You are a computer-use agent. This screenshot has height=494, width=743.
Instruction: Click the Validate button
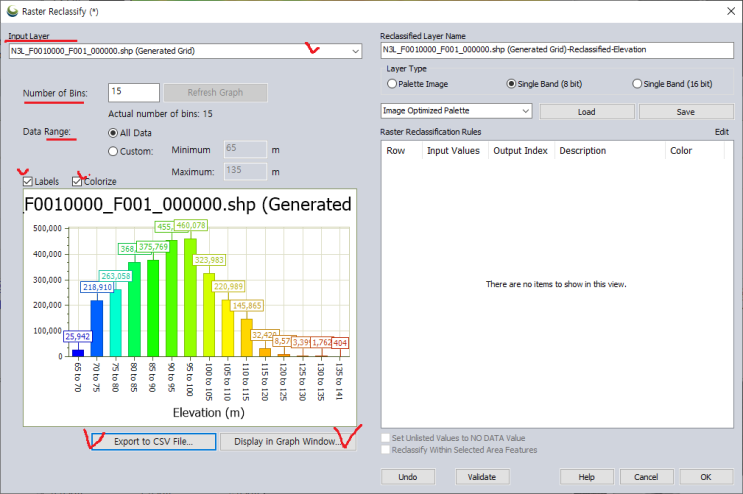coord(482,476)
